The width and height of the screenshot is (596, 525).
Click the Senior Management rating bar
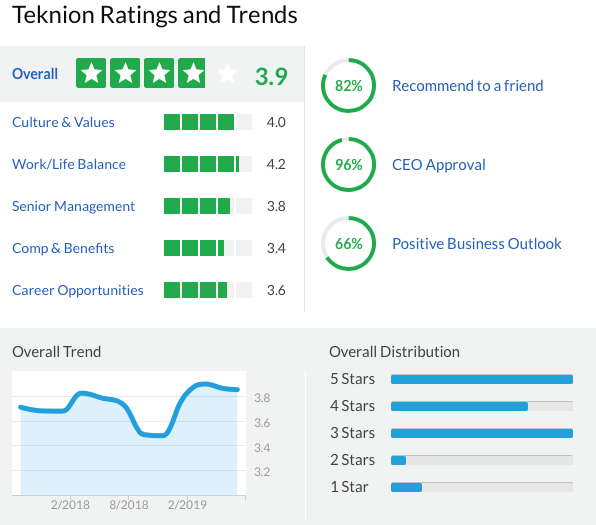click(x=208, y=206)
